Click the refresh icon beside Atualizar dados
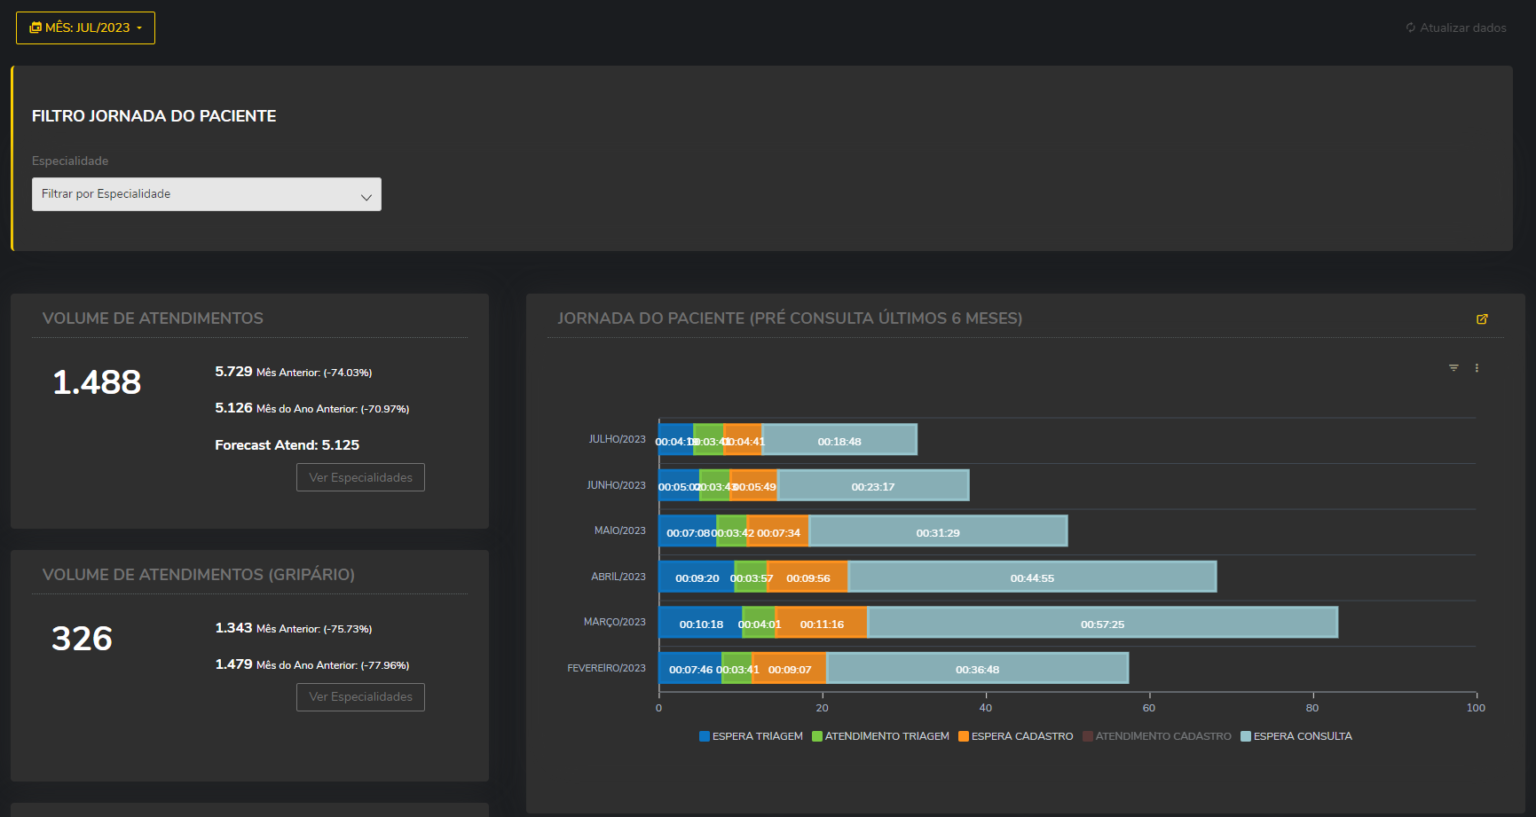This screenshot has height=817, width=1536. click(x=1411, y=28)
